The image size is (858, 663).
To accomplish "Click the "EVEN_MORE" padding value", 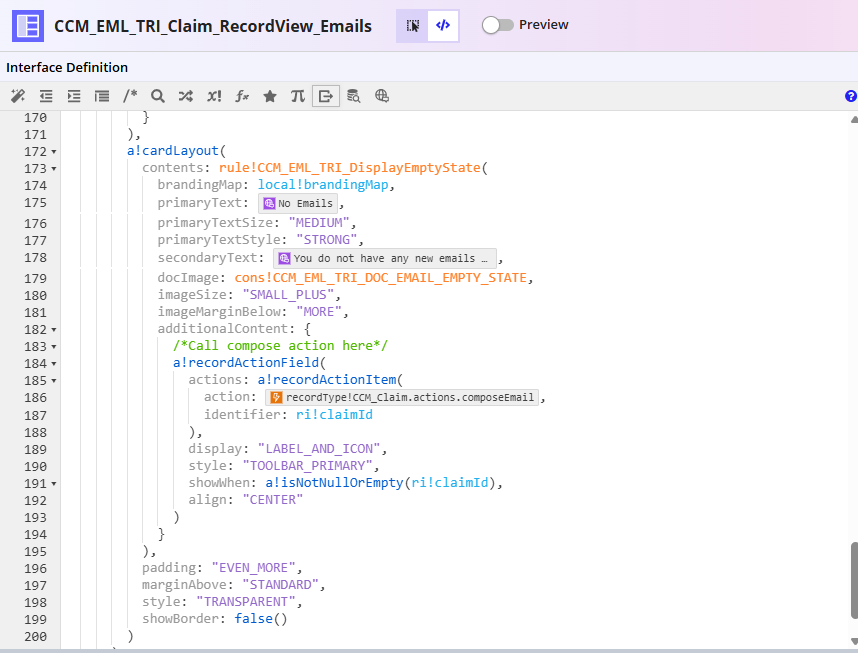I will tap(254, 567).
